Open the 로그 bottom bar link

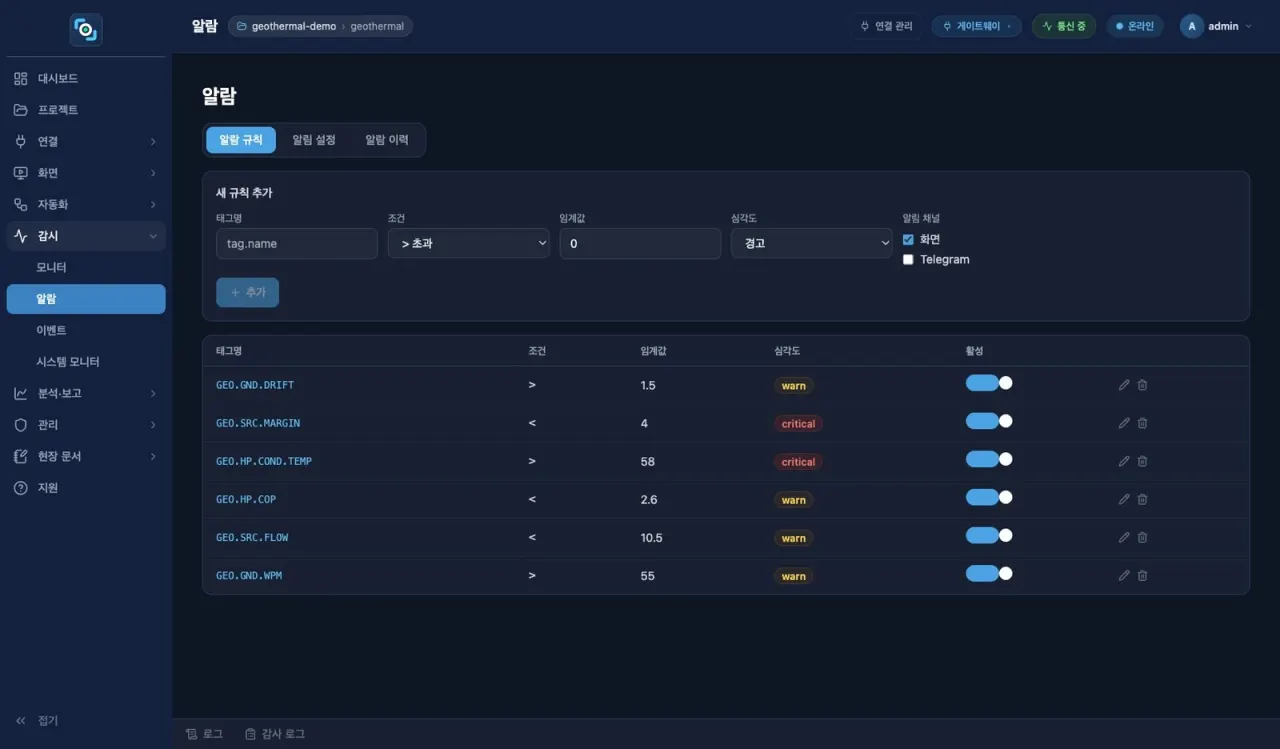(x=205, y=734)
